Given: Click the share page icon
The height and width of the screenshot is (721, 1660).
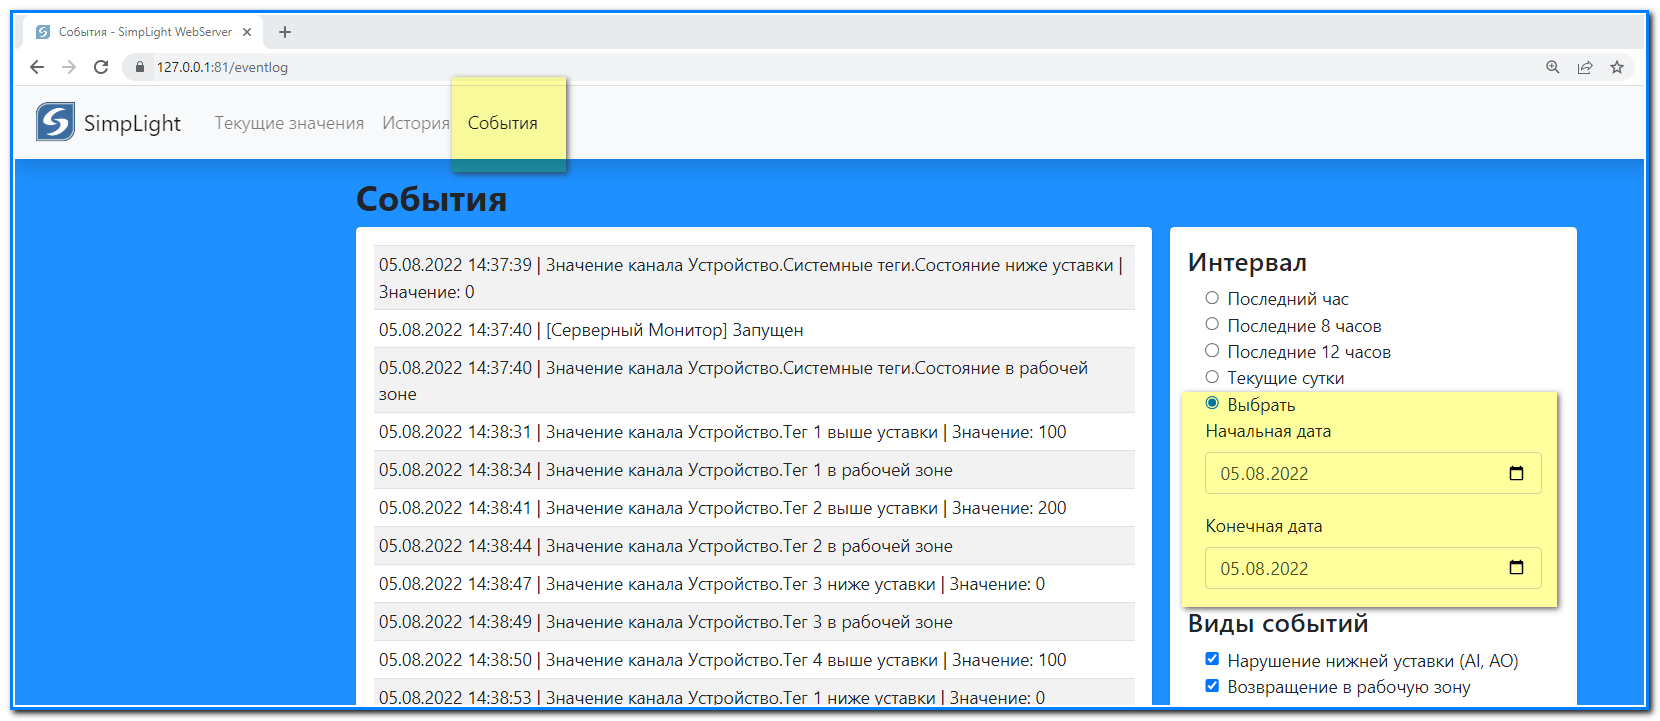Looking at the screenshot, I should point(1585,67).
